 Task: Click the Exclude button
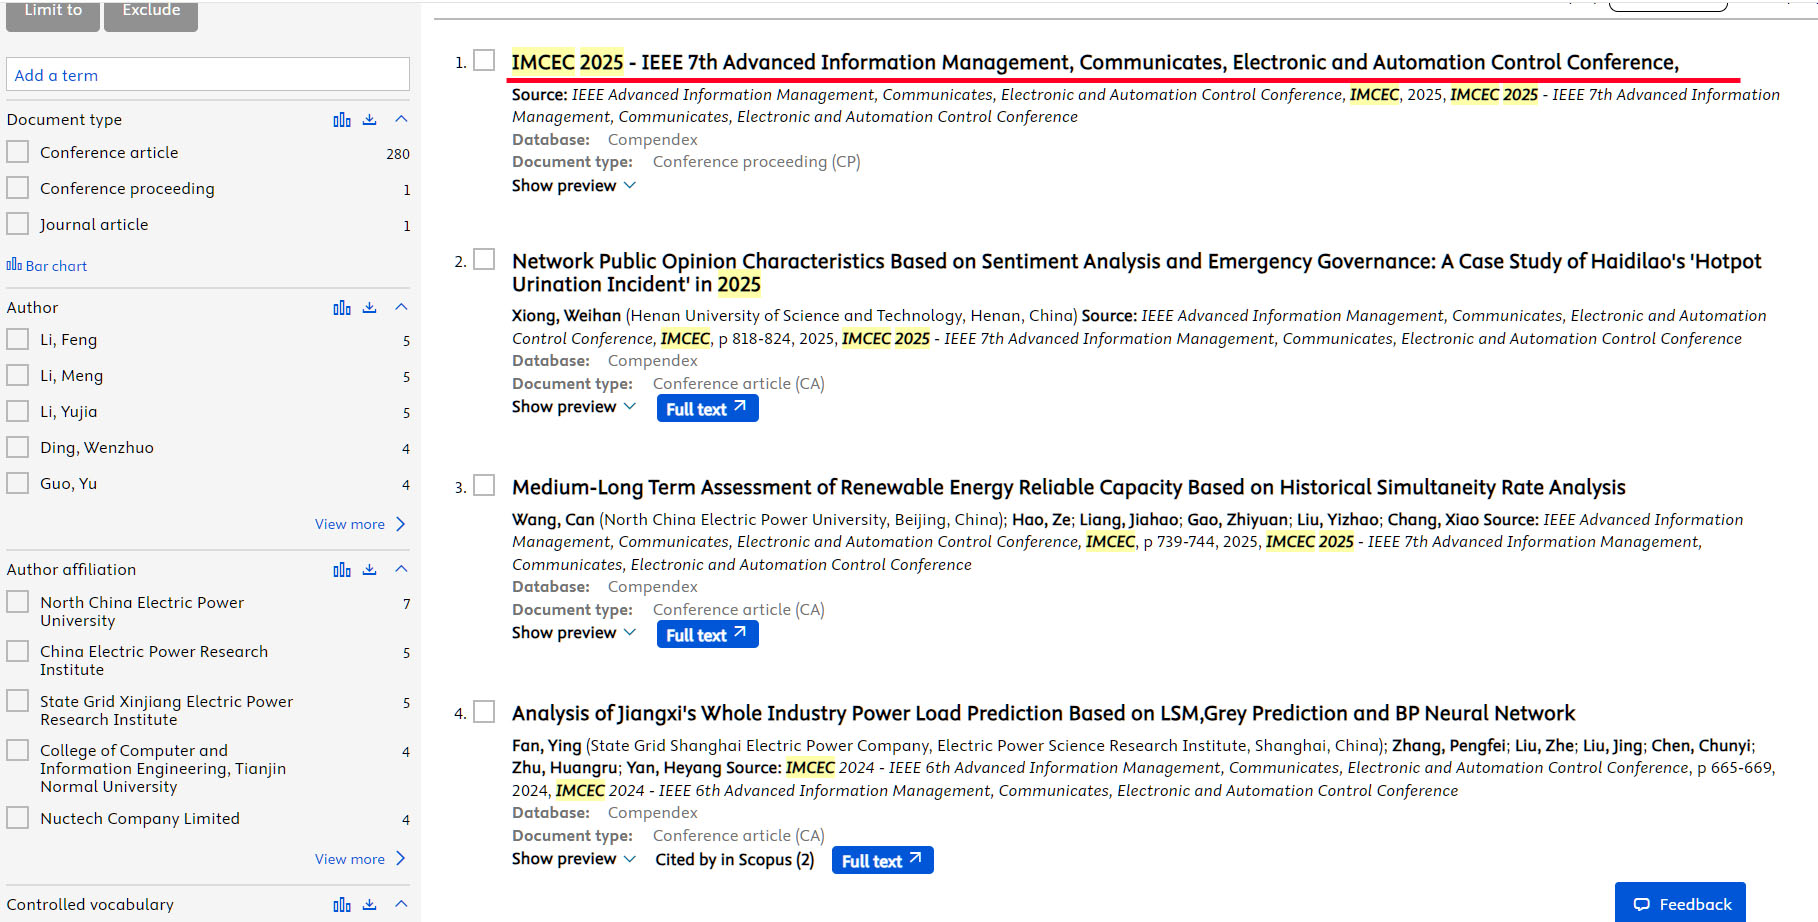pyautogui.click(x=151, y=14)
